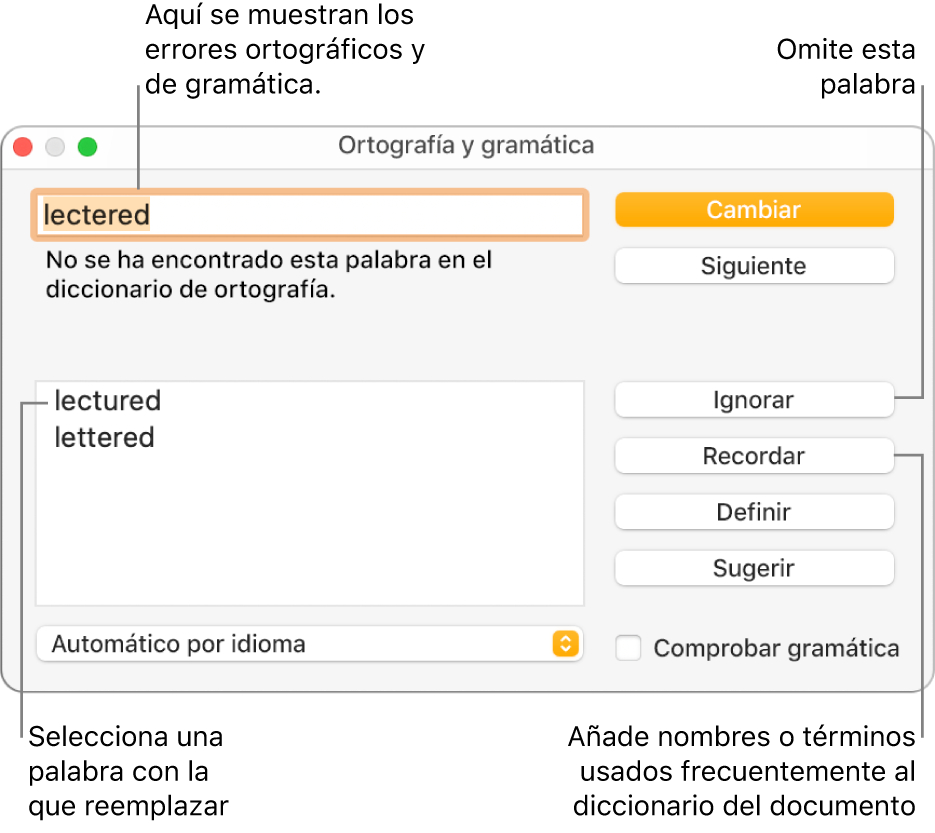Click Recordar to learn the word
The image size is (935, 833).
tap(754, 456)
